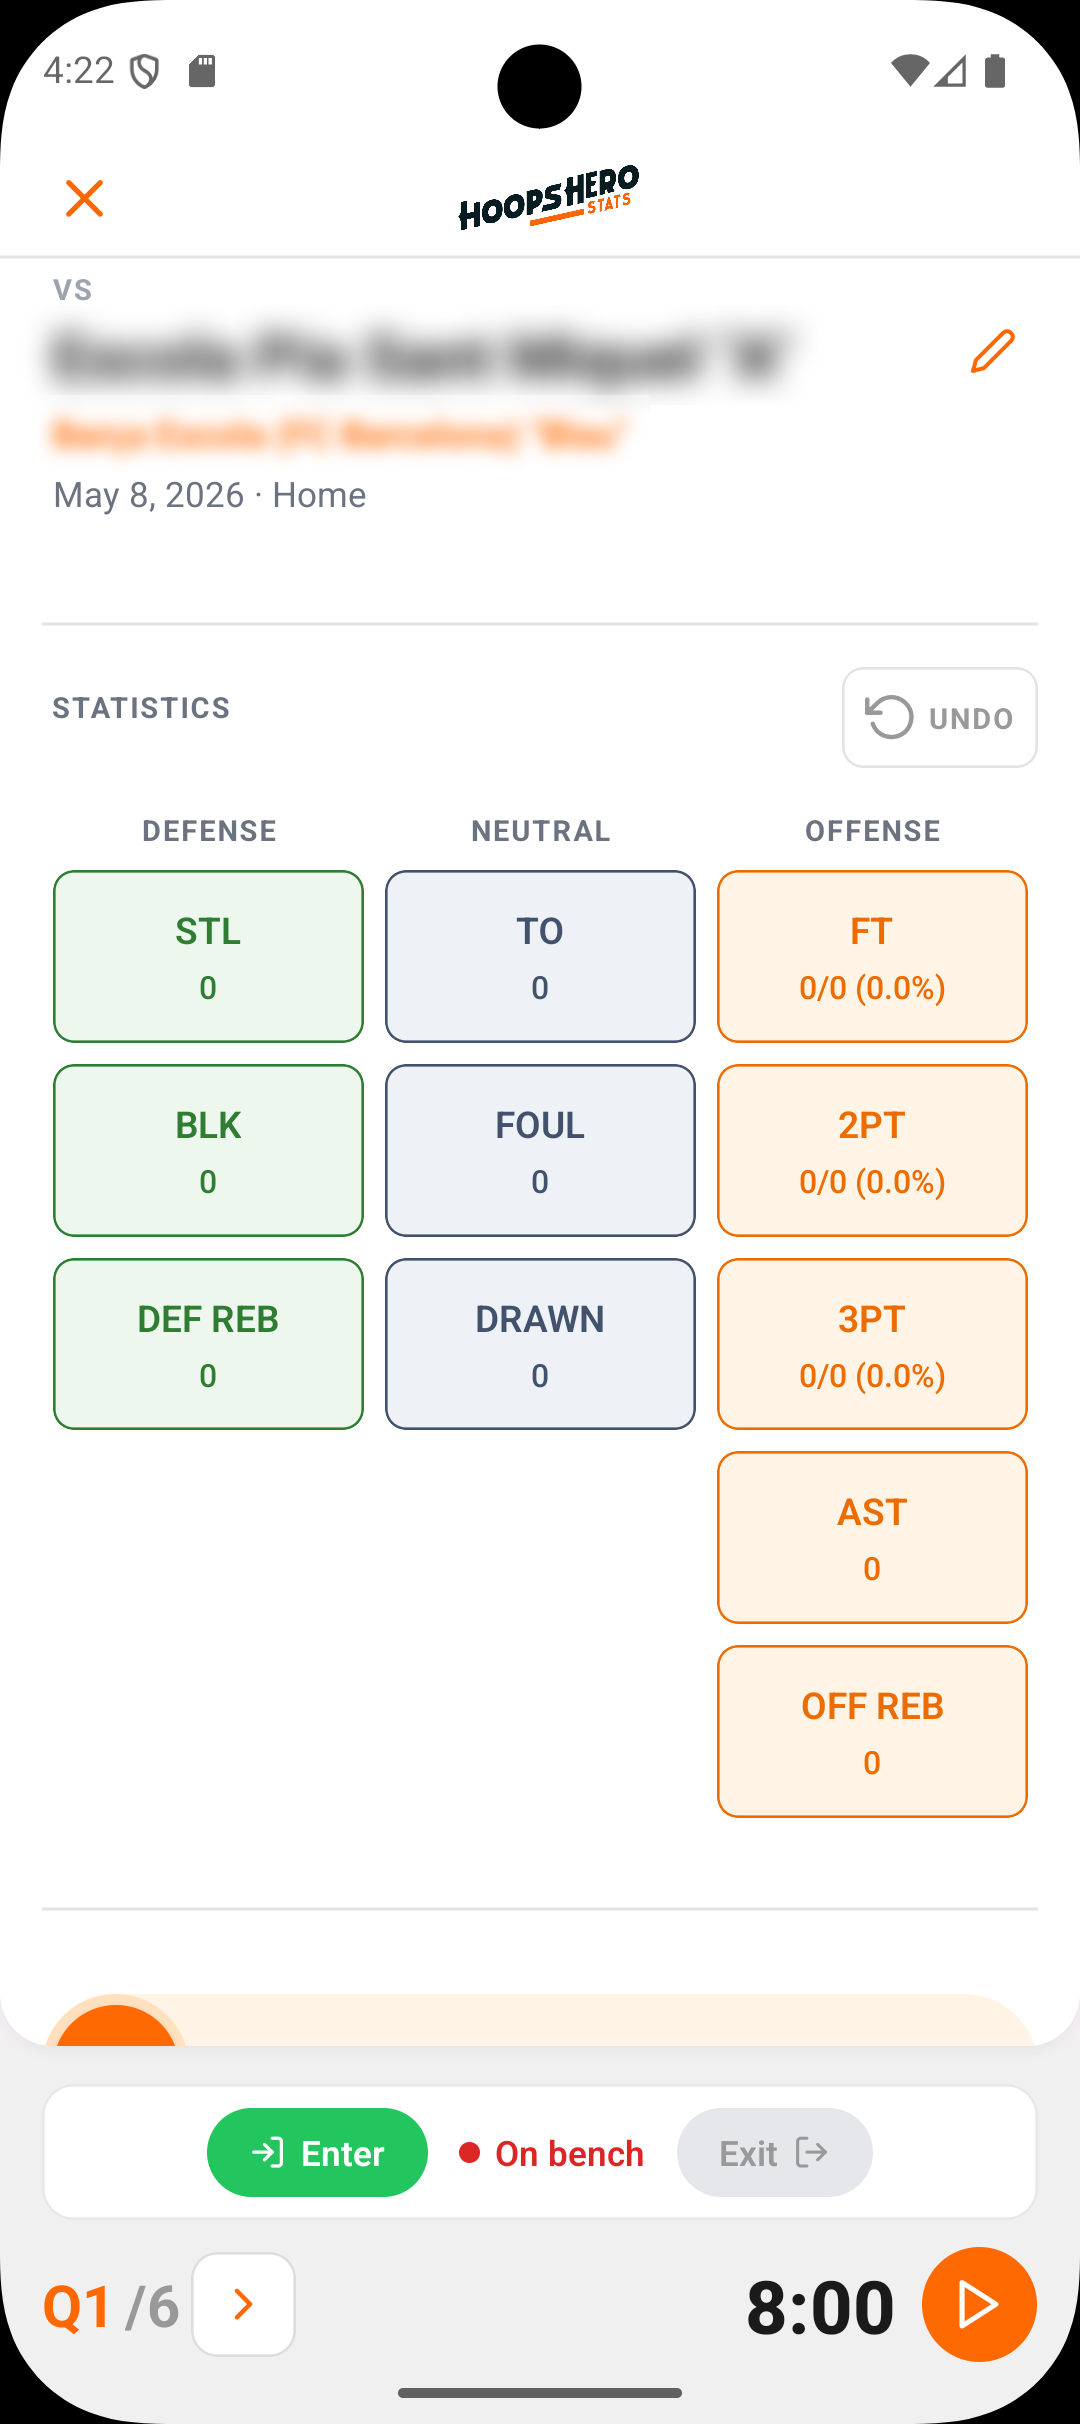Tap the orange X close icon
The image size is (1080, 2424).
point(84,198)
